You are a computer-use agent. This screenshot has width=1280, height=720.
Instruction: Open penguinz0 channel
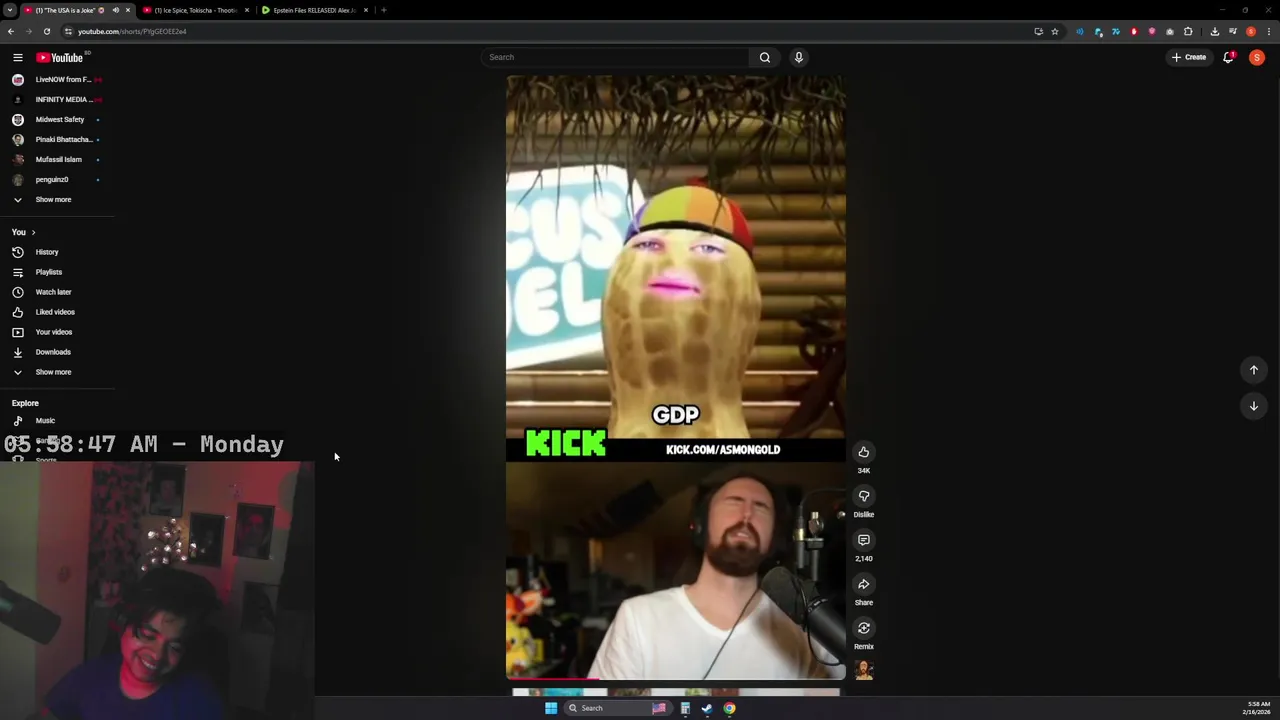(57, 179)
